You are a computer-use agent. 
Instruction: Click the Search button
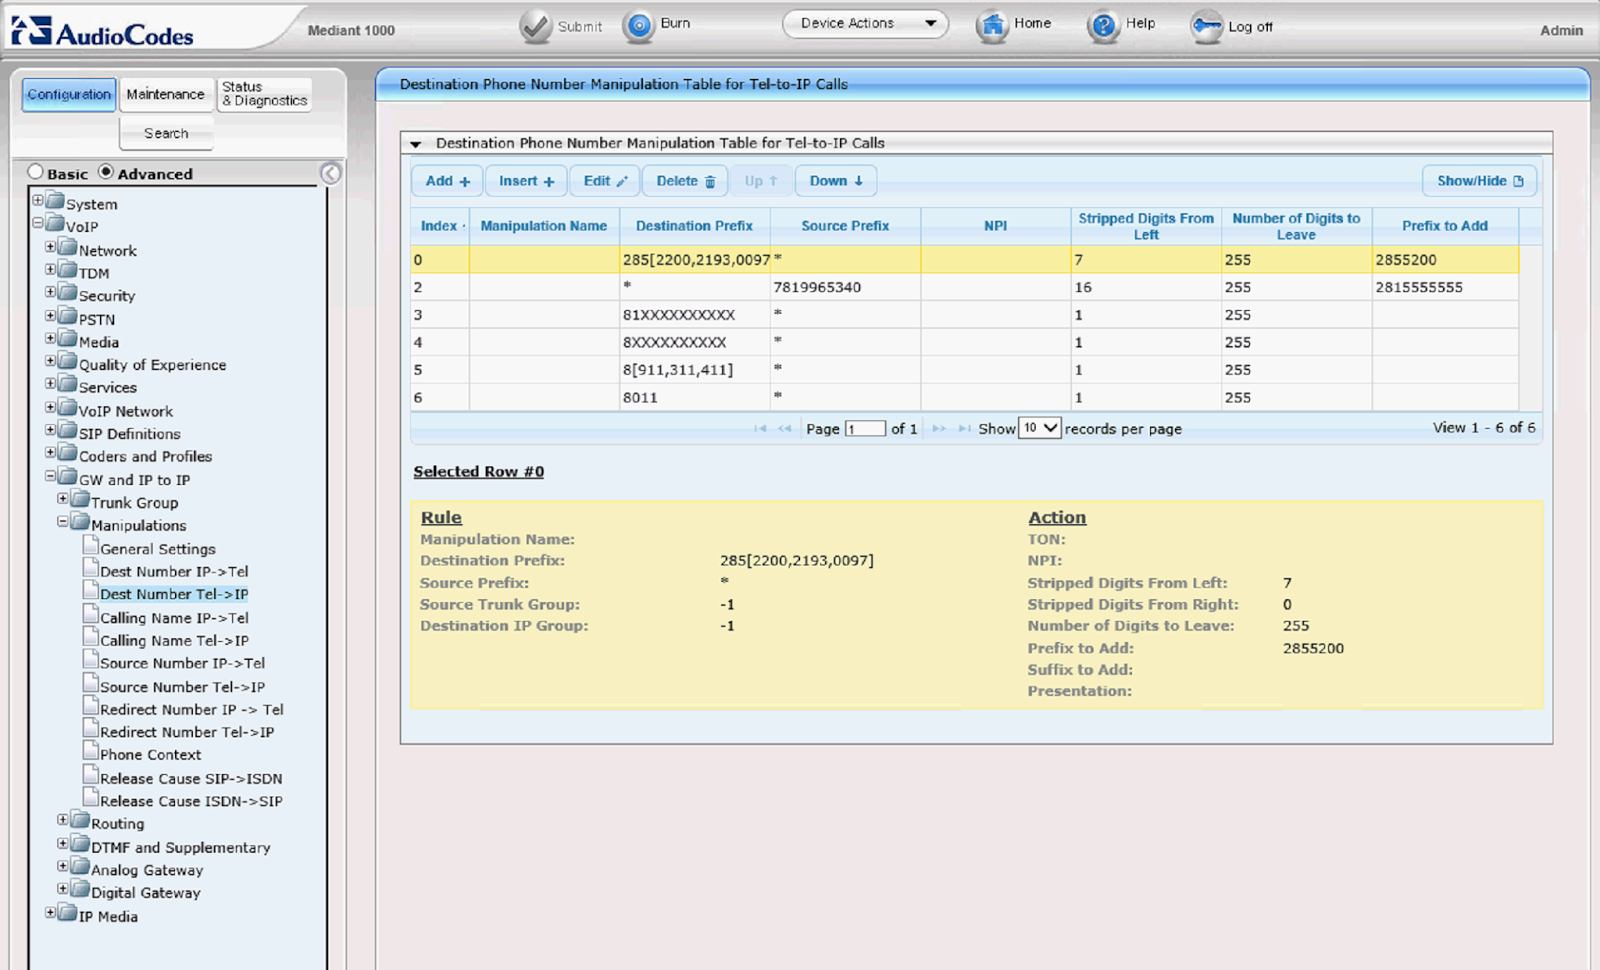point(166,133)
